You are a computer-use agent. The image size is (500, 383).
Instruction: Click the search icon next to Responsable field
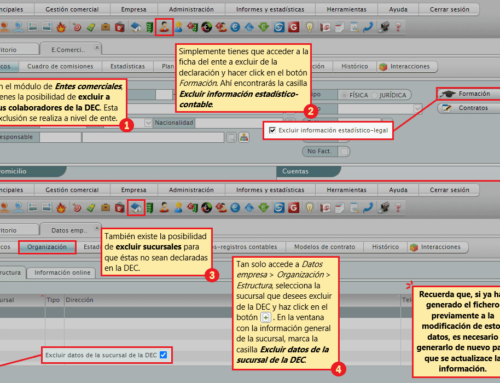point(231,137)
